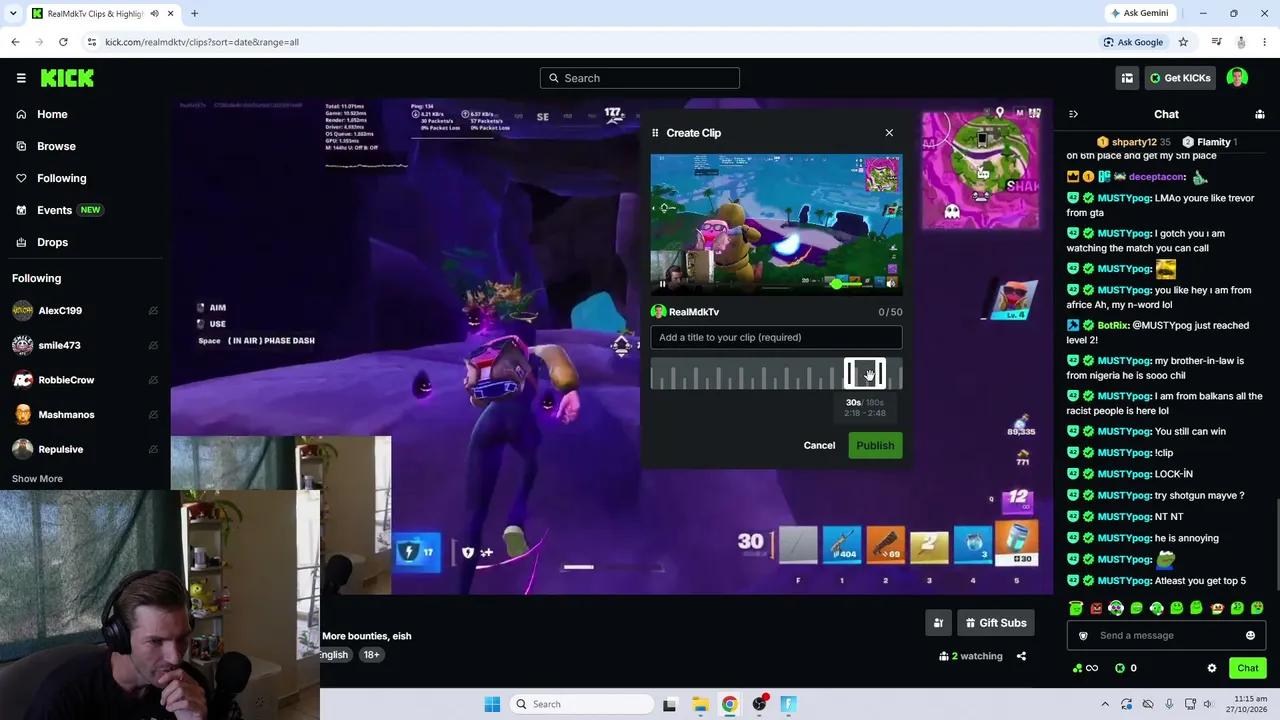
Task: Open Chrome from the taskbar
Action: click(x=729, y=704)
